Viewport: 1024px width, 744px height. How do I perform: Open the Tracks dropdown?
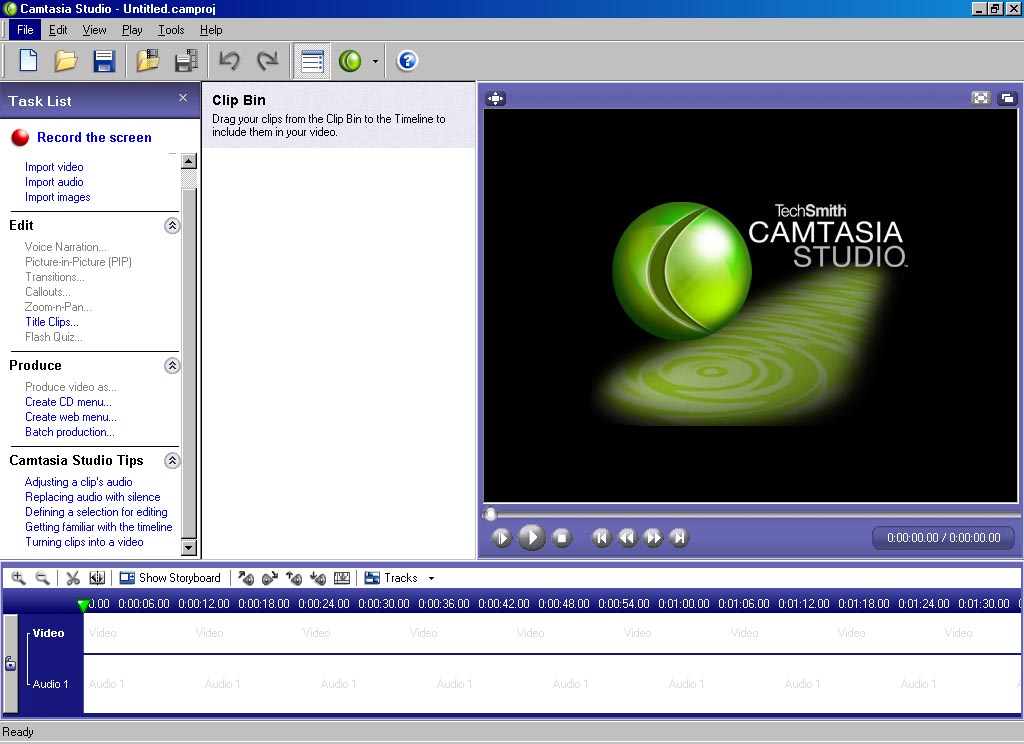click(x=400, y=578)
